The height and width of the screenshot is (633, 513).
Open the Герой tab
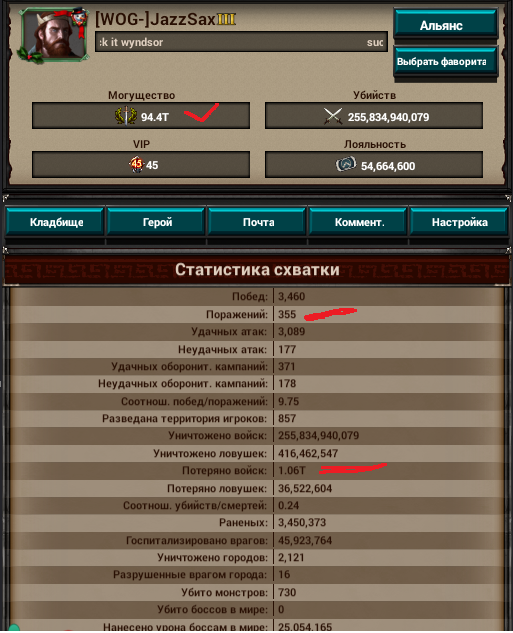(157, 222)
